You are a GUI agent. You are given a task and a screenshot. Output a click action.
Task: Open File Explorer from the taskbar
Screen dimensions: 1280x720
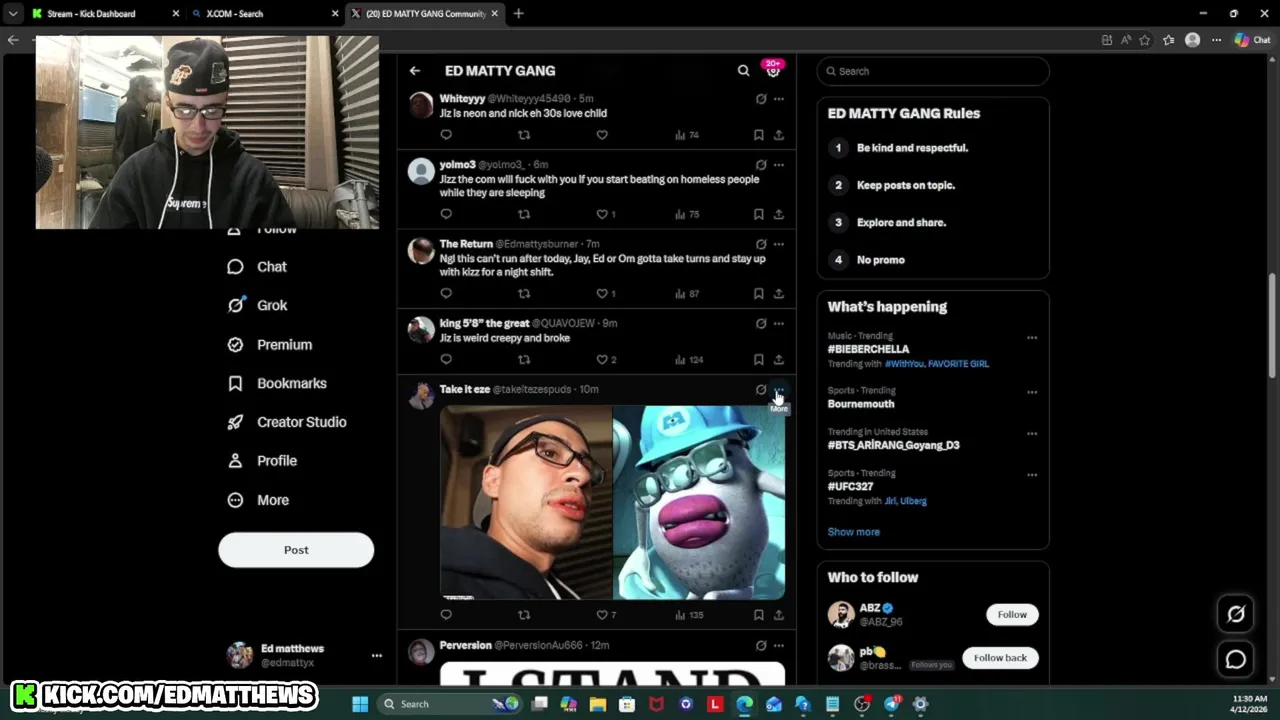[x=598, y=704]
